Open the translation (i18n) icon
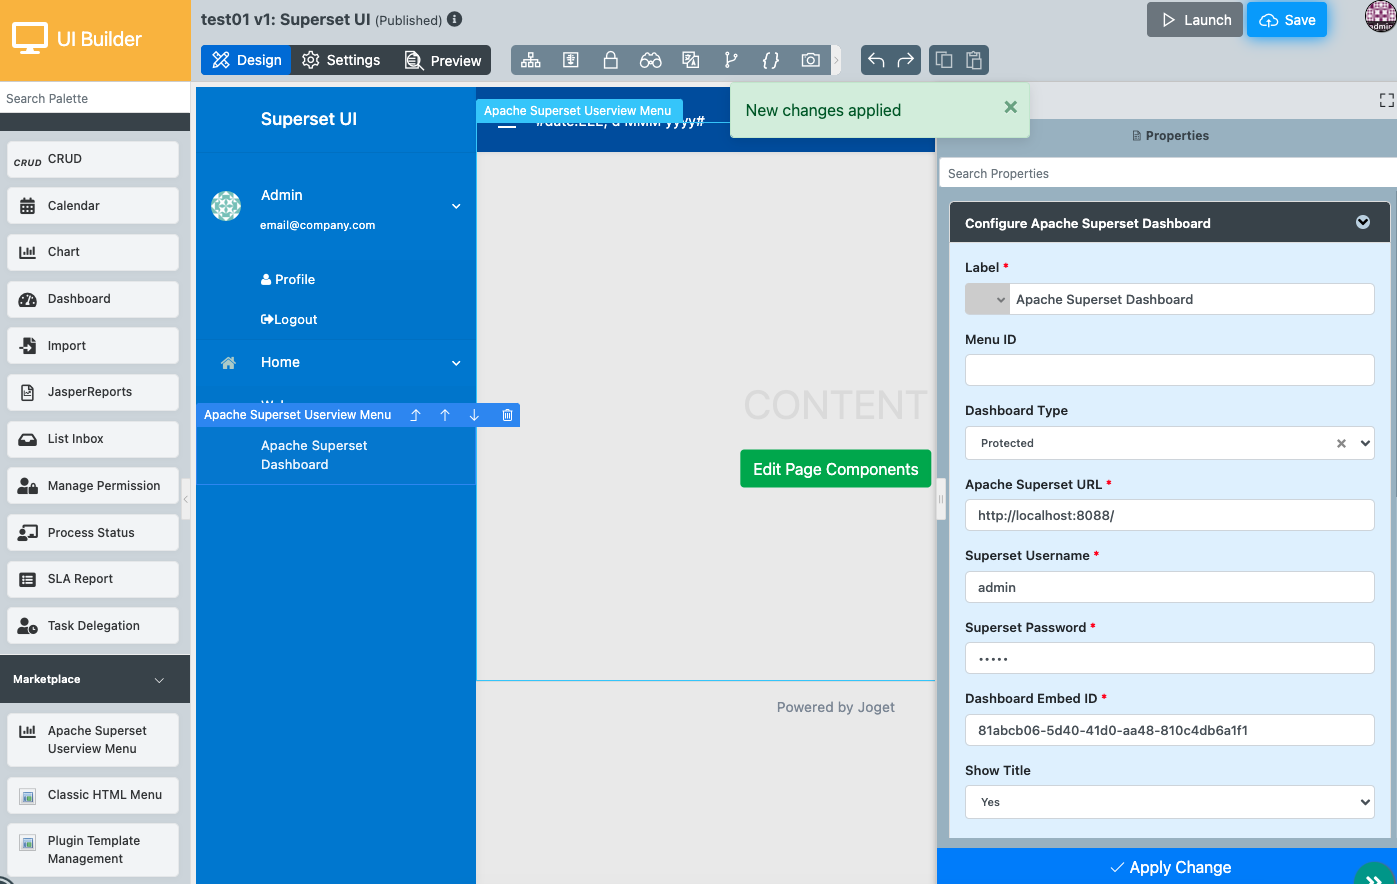The width and height of the screenshot is (1397, 884). [690, 60]
